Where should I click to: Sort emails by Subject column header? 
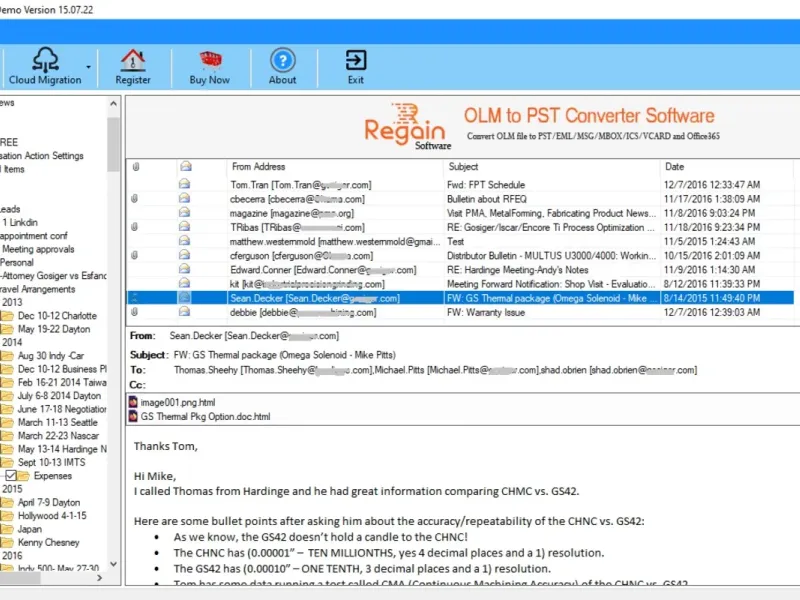(463, 166)
